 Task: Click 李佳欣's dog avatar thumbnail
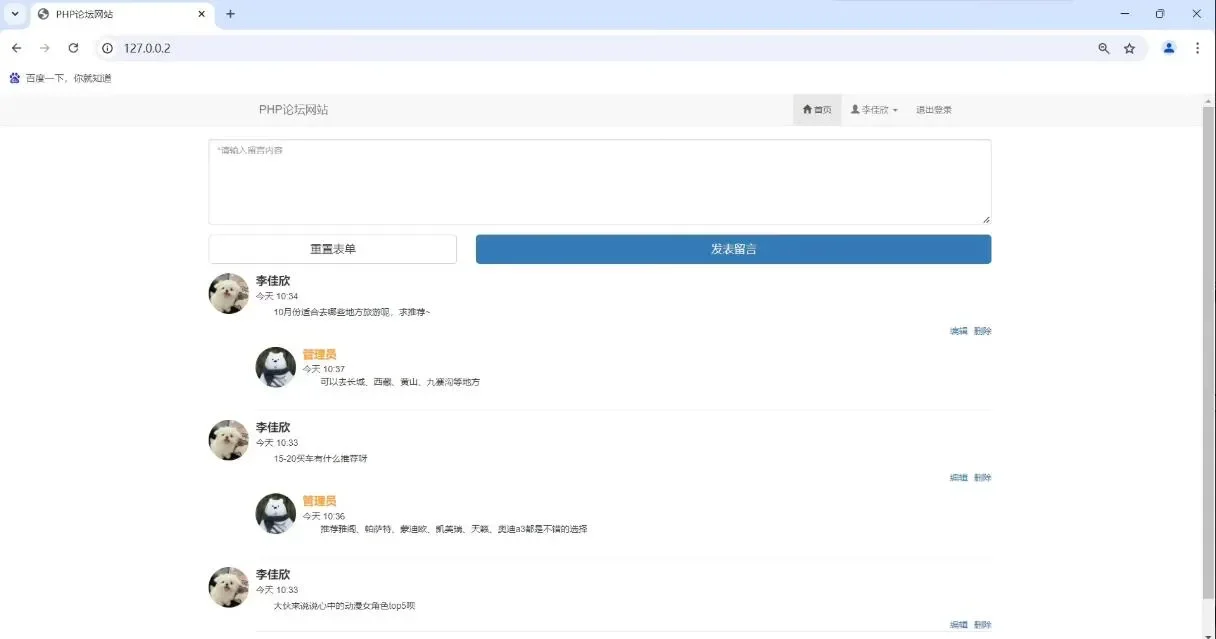[x=228, y=293]
